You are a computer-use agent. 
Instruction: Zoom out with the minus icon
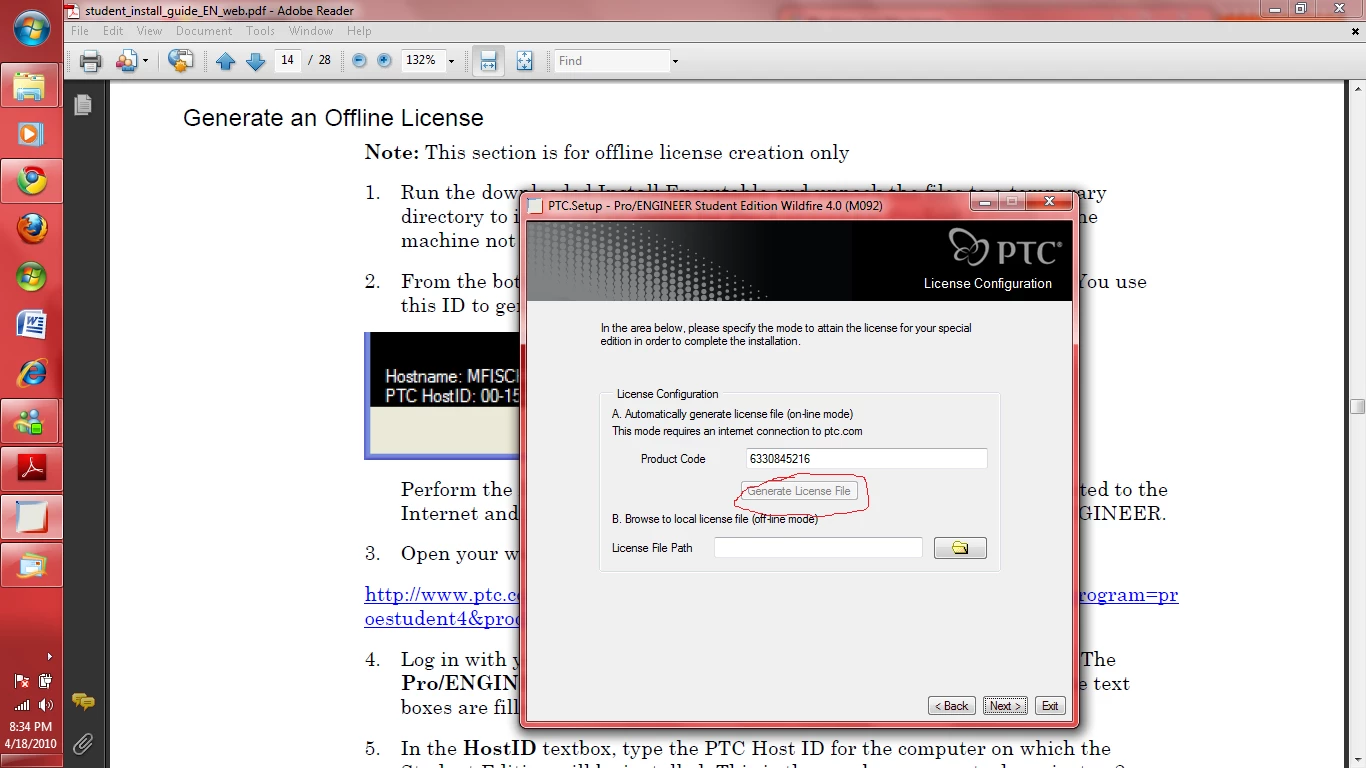(x=360, y=61)
